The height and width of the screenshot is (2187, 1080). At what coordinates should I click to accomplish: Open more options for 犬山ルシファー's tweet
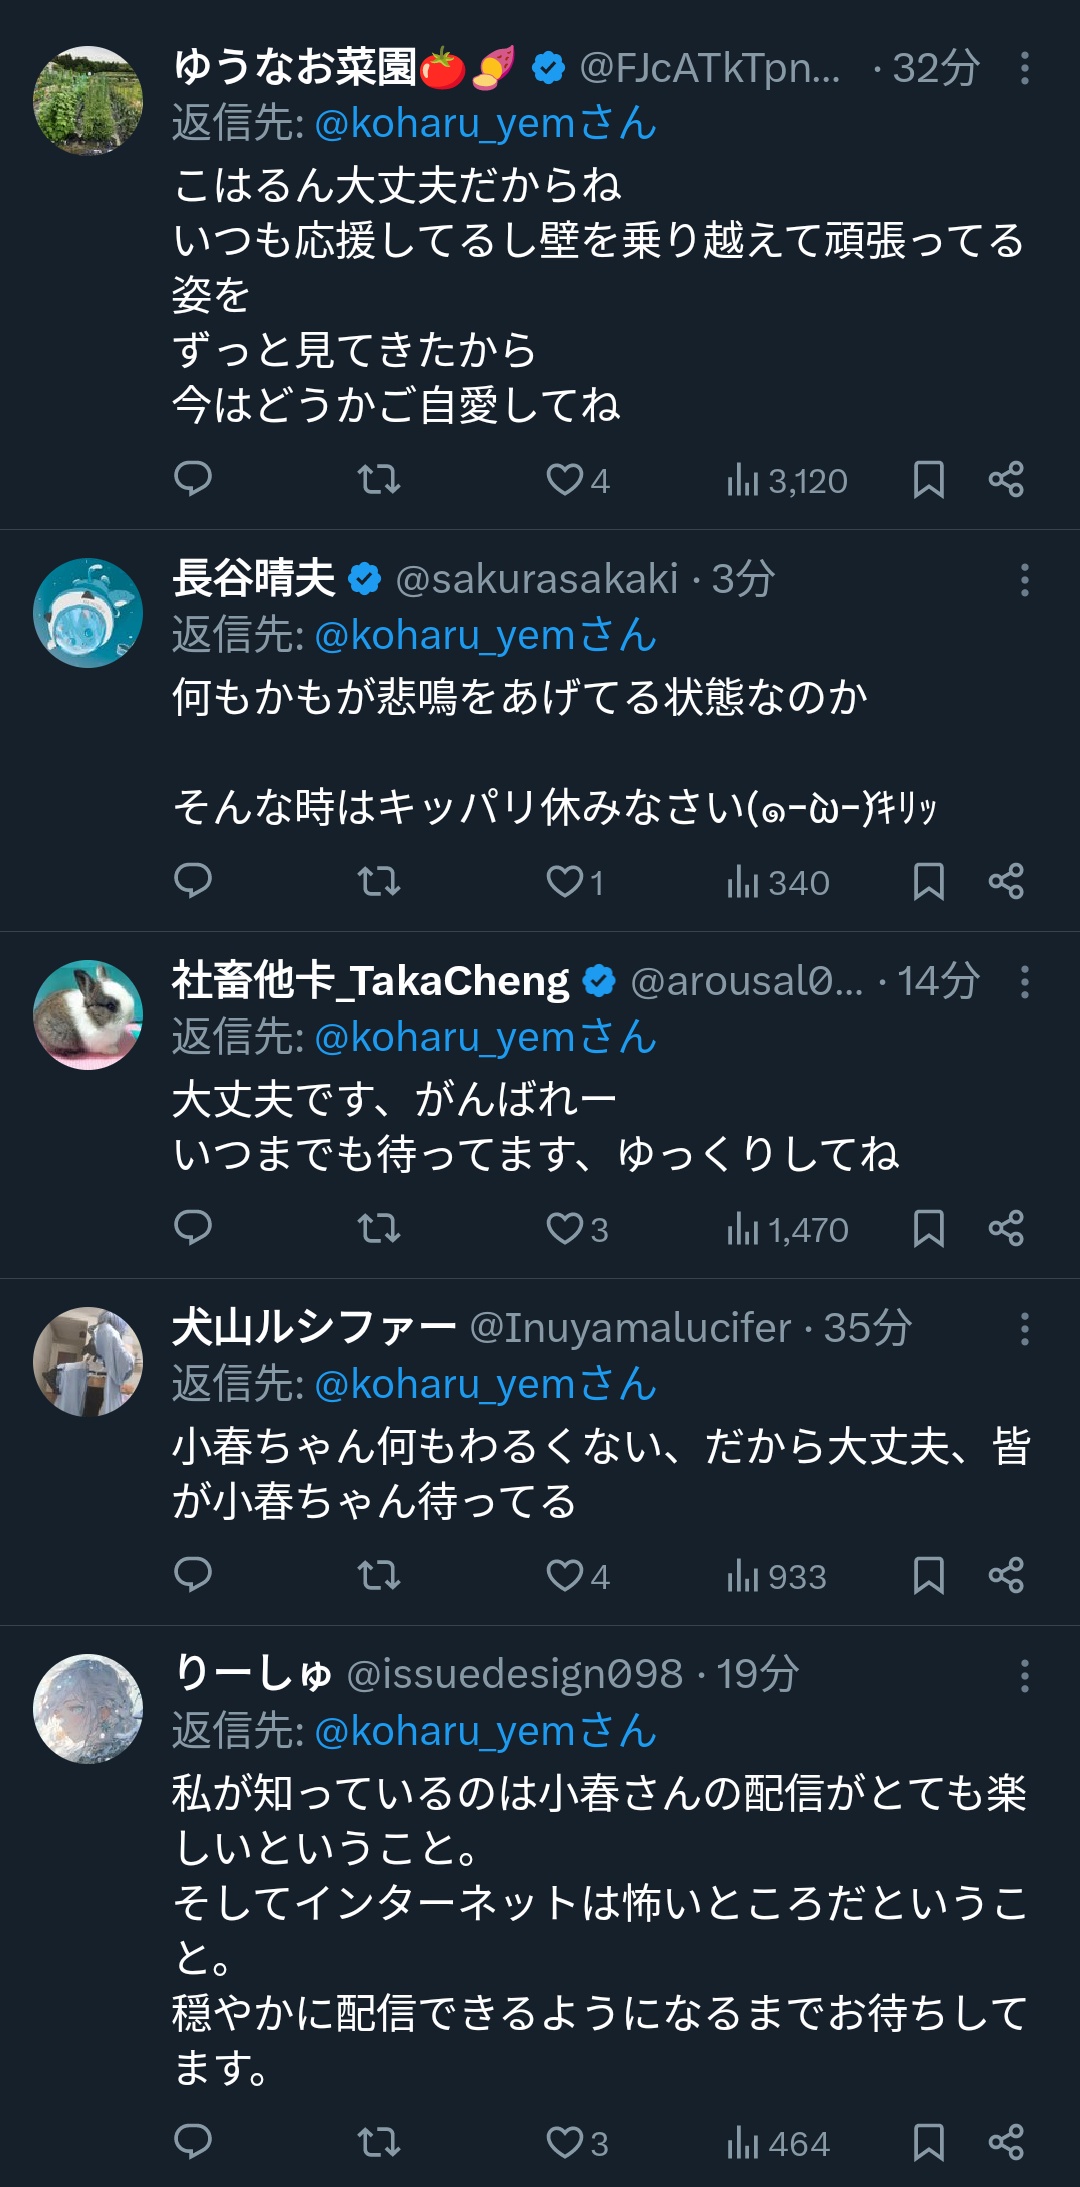1024,1329
